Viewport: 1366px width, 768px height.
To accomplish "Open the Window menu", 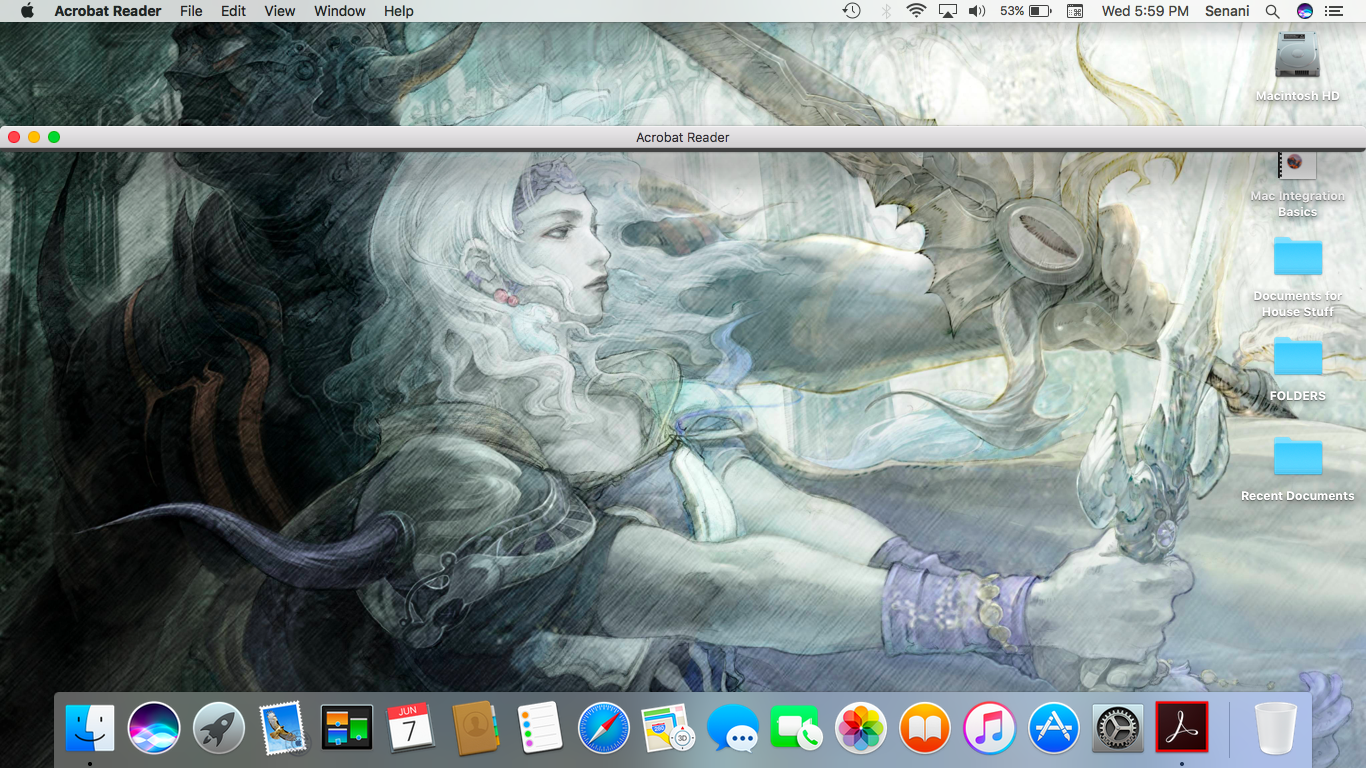I will click(x=340, y=11).
